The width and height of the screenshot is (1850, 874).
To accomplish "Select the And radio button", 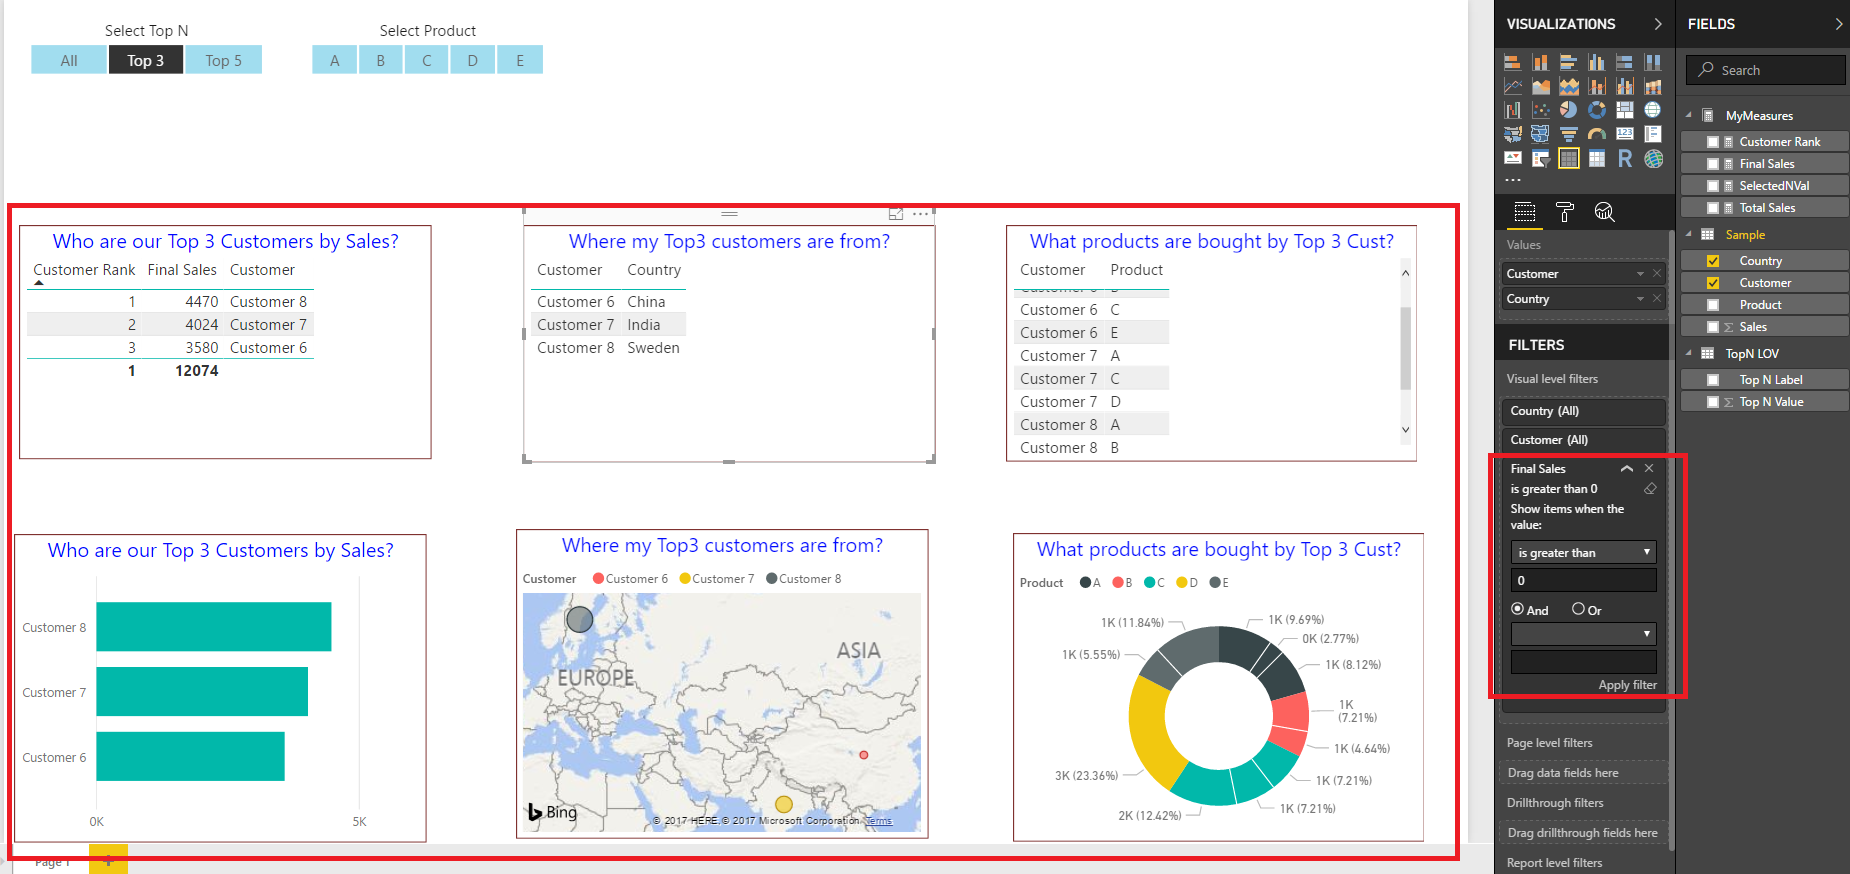I will [1517, 609].
